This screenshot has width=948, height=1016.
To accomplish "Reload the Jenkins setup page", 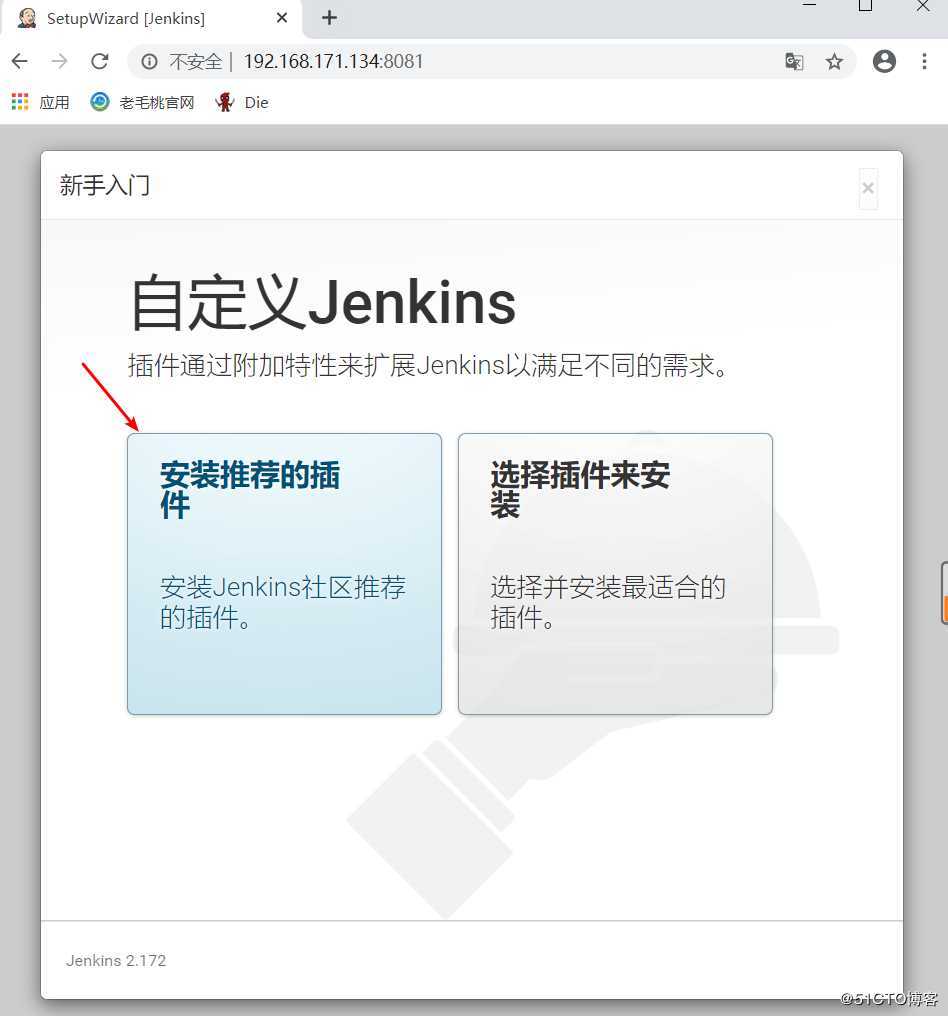I will click(100, 62).
